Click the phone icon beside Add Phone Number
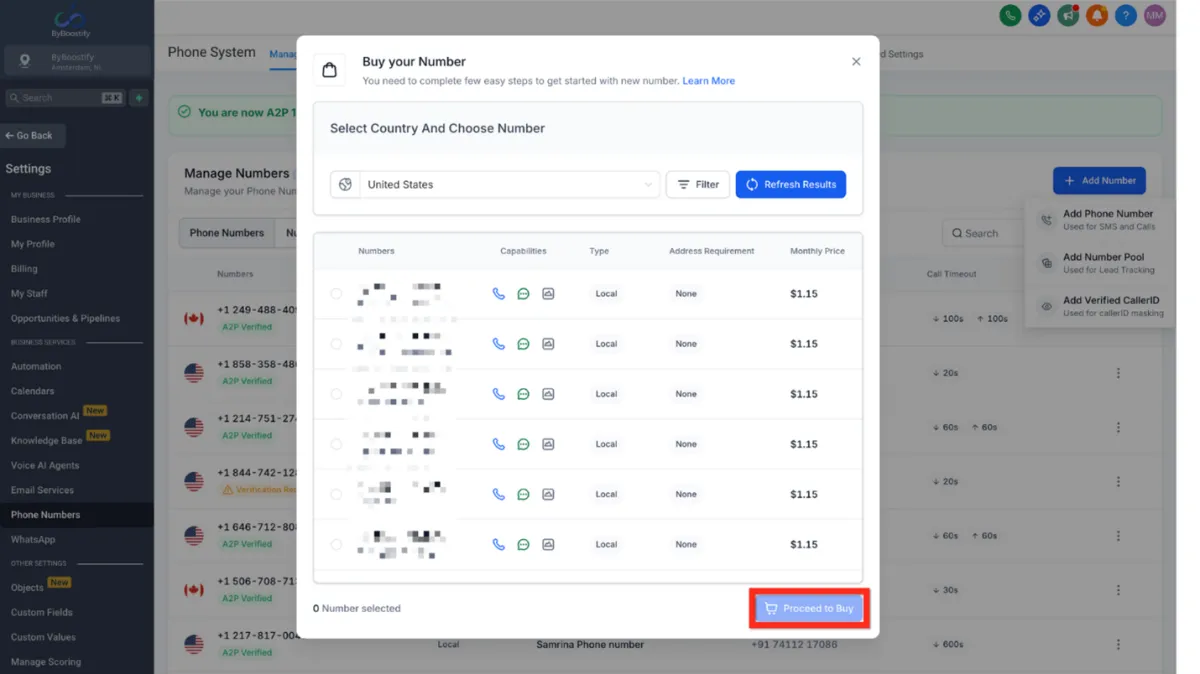The width and height of the screenshot is (1200, 674). (x=1046, y=220)
